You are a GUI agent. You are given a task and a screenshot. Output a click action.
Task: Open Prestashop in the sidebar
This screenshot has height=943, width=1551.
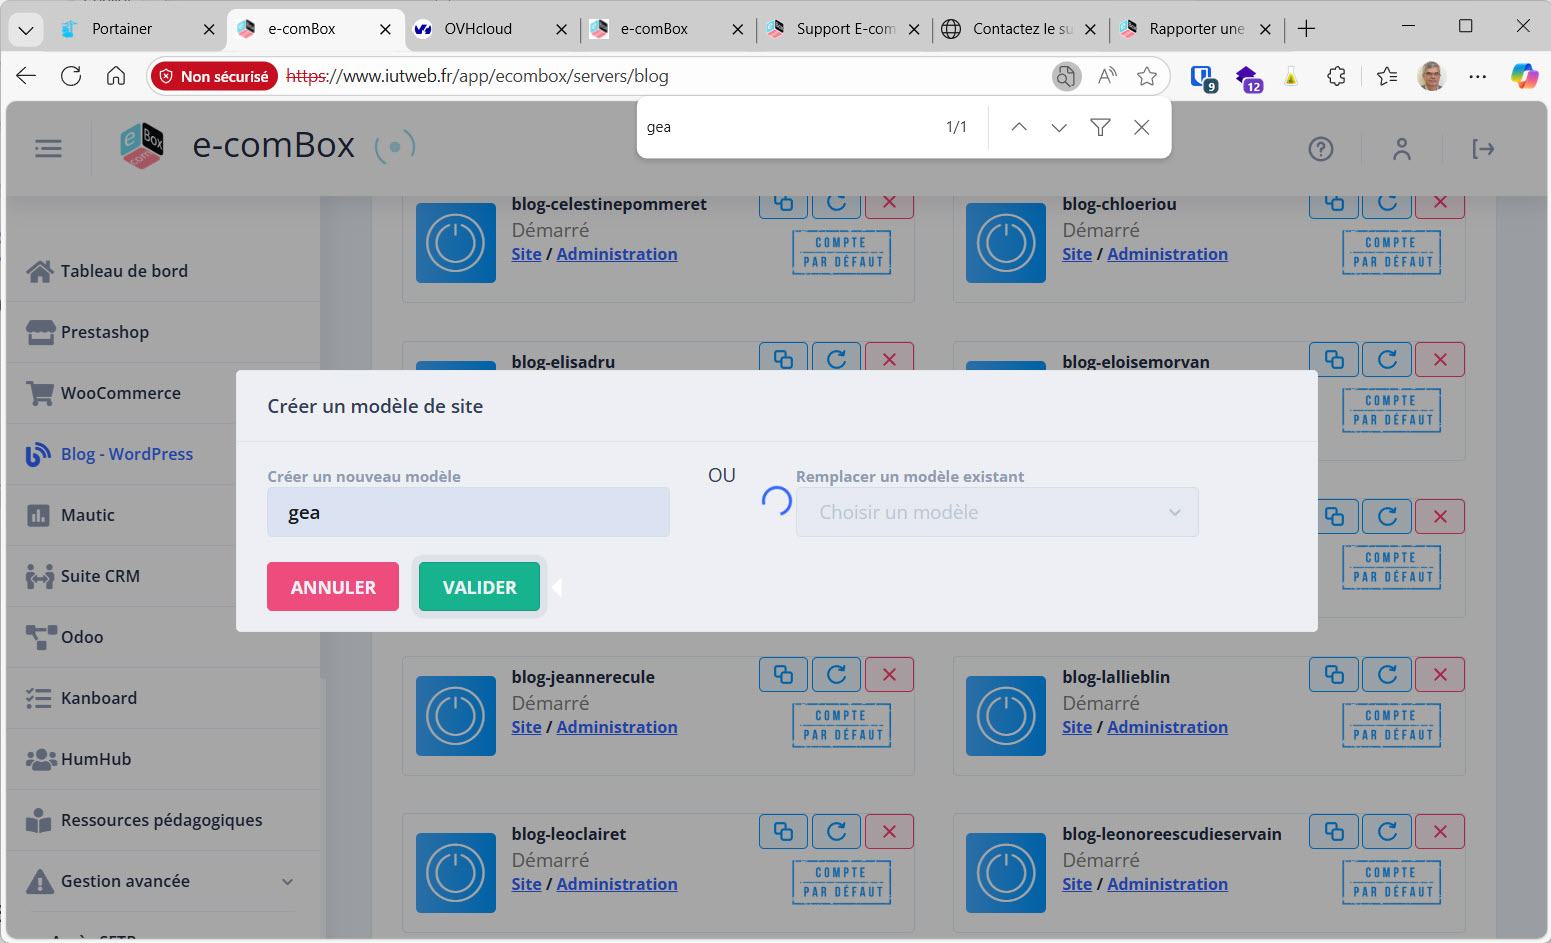[104, 332]
